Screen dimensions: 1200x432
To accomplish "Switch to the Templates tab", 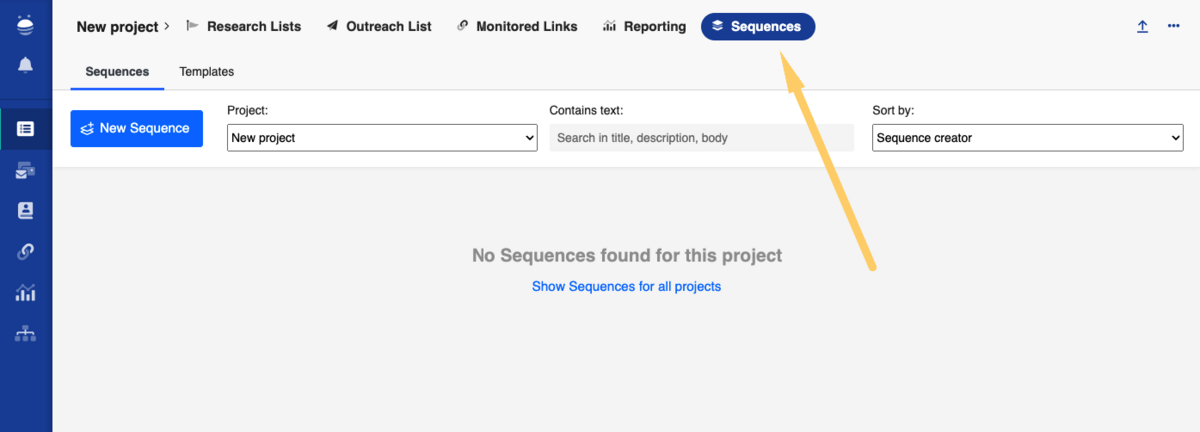I will point(206,72).
